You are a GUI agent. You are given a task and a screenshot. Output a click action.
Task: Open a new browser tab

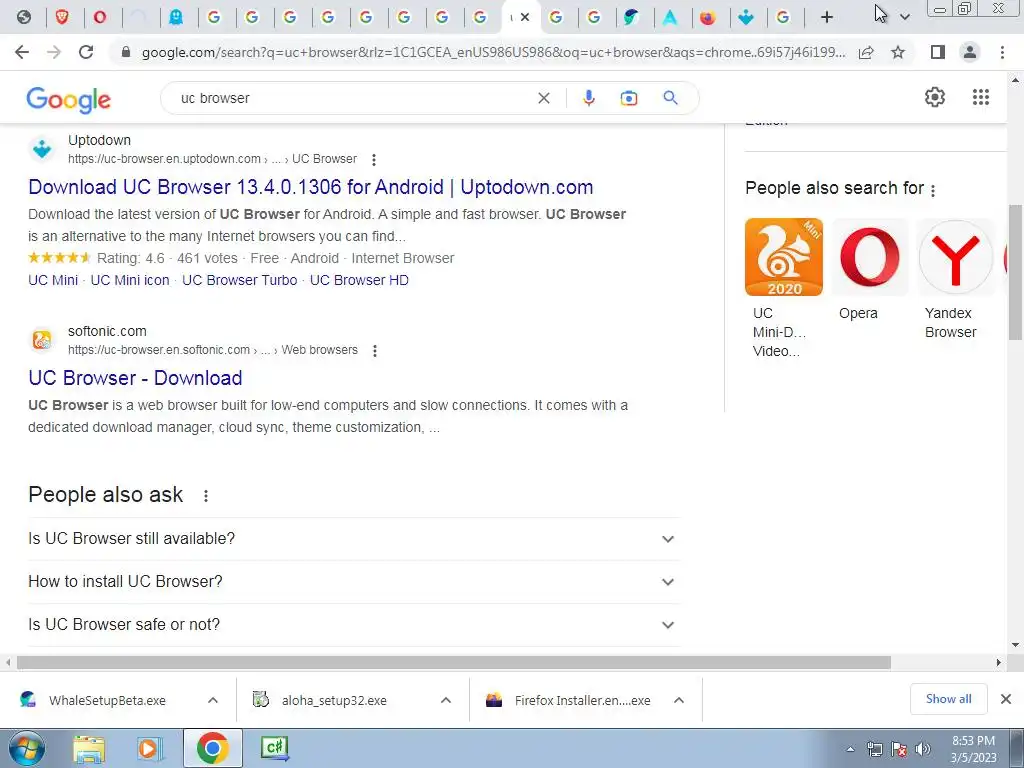click(x=827, y=17)
